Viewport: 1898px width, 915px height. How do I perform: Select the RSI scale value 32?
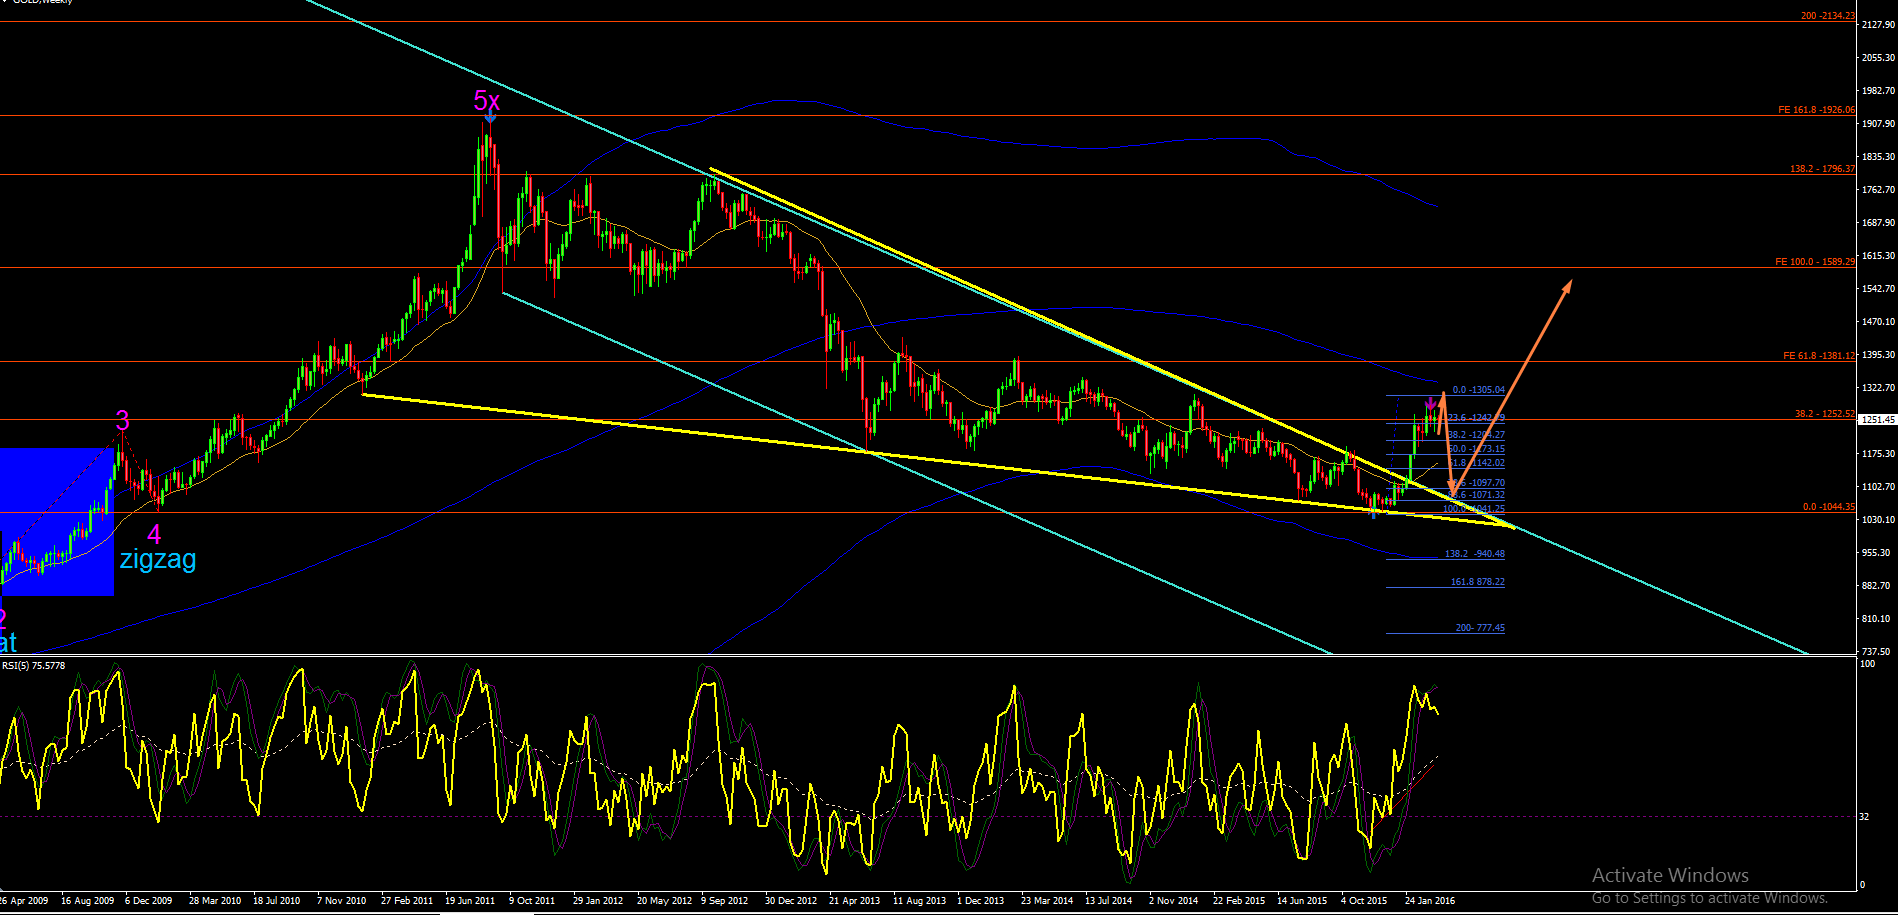(1864, 817)
